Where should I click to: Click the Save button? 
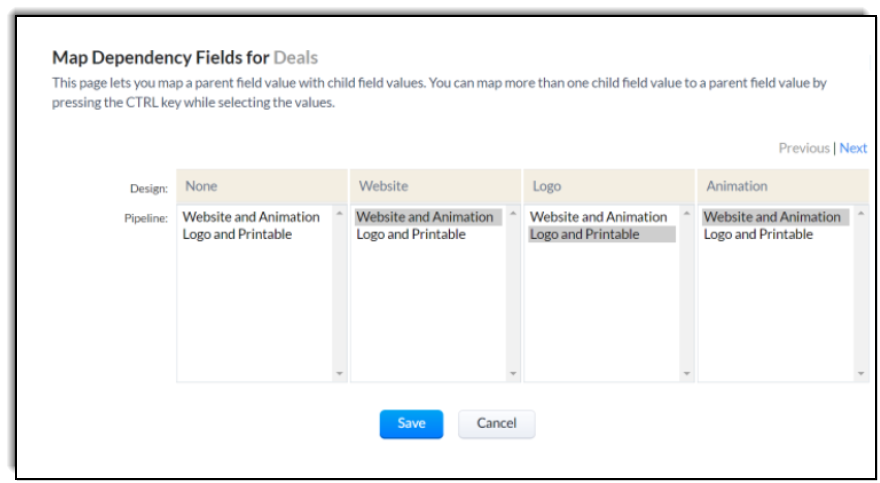coord(411,423)
